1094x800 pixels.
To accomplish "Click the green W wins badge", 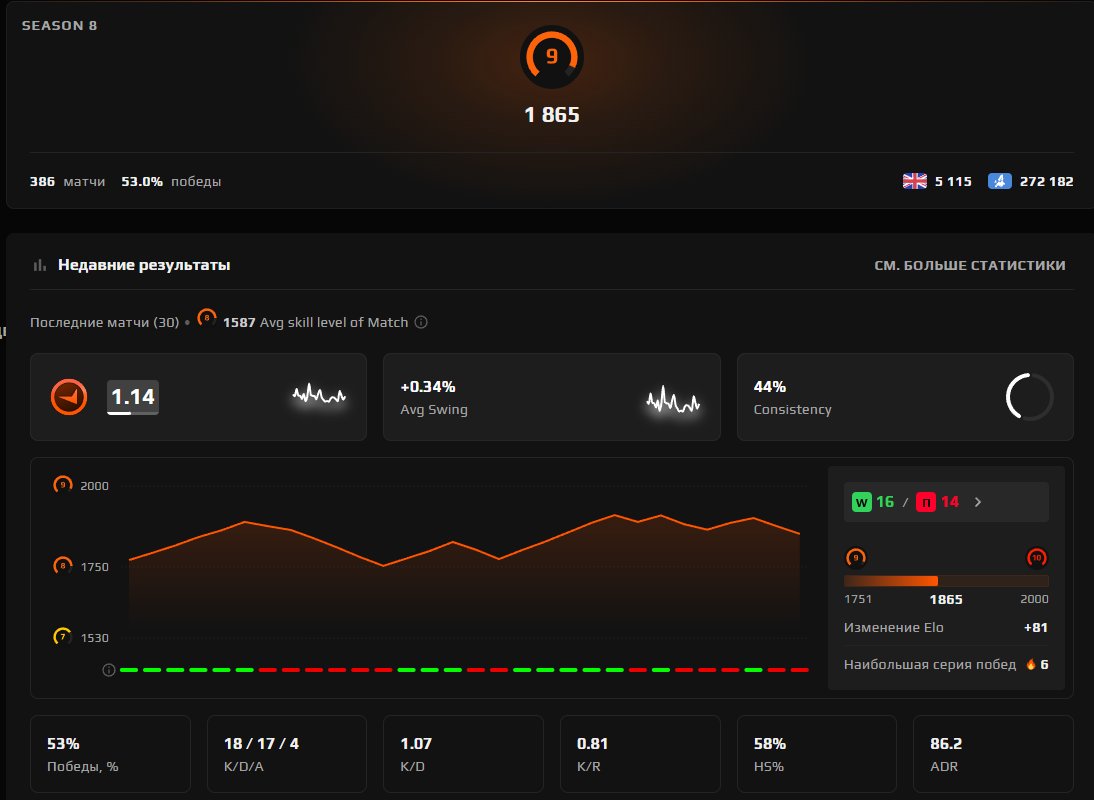I will pyautogui.click(x=862, y=502).
